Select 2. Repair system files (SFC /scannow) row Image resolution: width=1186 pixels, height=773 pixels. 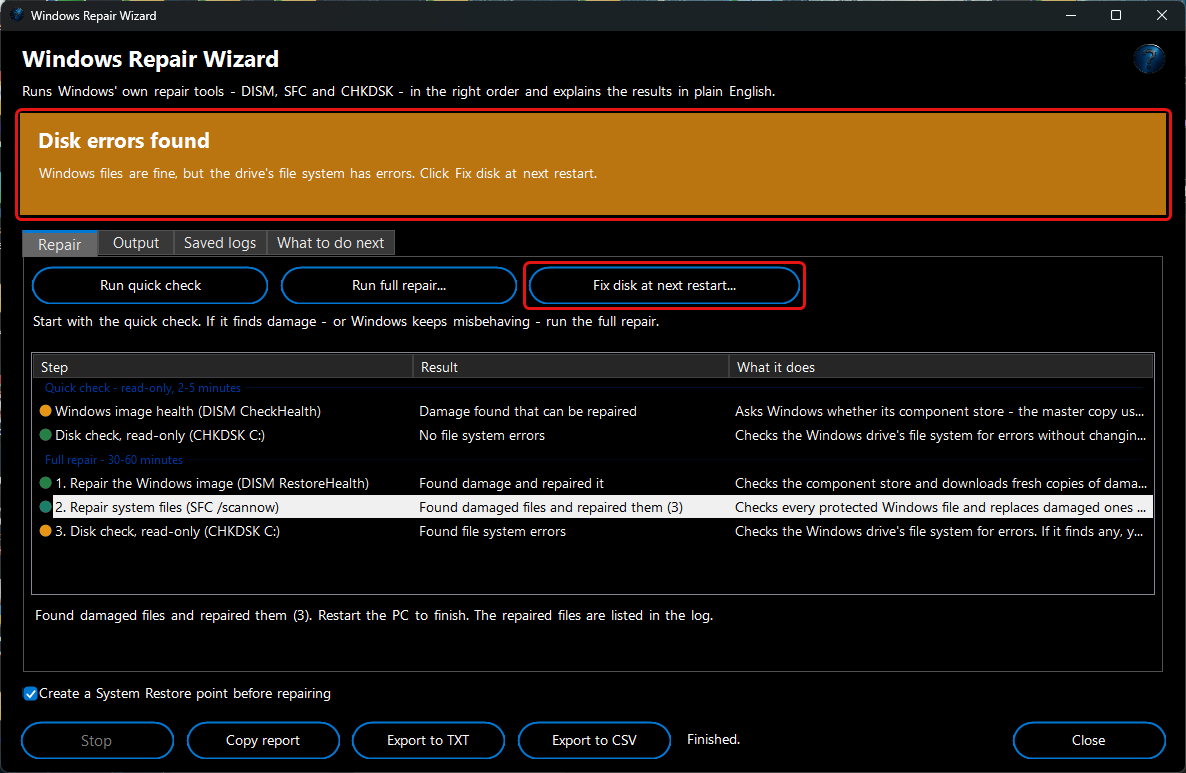(593, 507)
